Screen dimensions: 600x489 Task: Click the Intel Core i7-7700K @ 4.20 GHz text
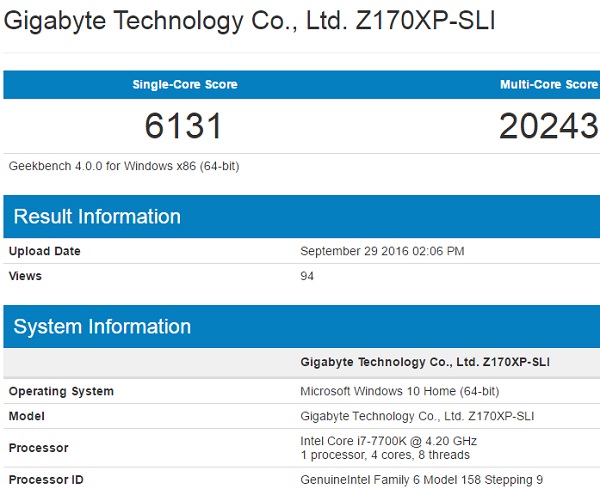[x=389, y=441]
